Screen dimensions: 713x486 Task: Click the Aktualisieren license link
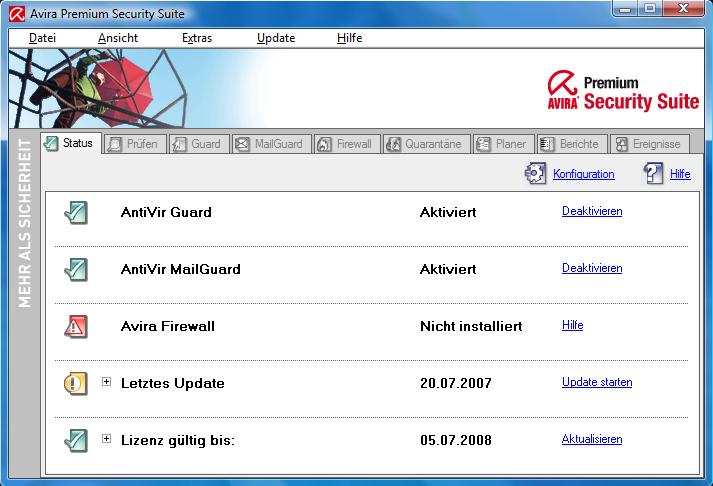[x=592, y=439]
